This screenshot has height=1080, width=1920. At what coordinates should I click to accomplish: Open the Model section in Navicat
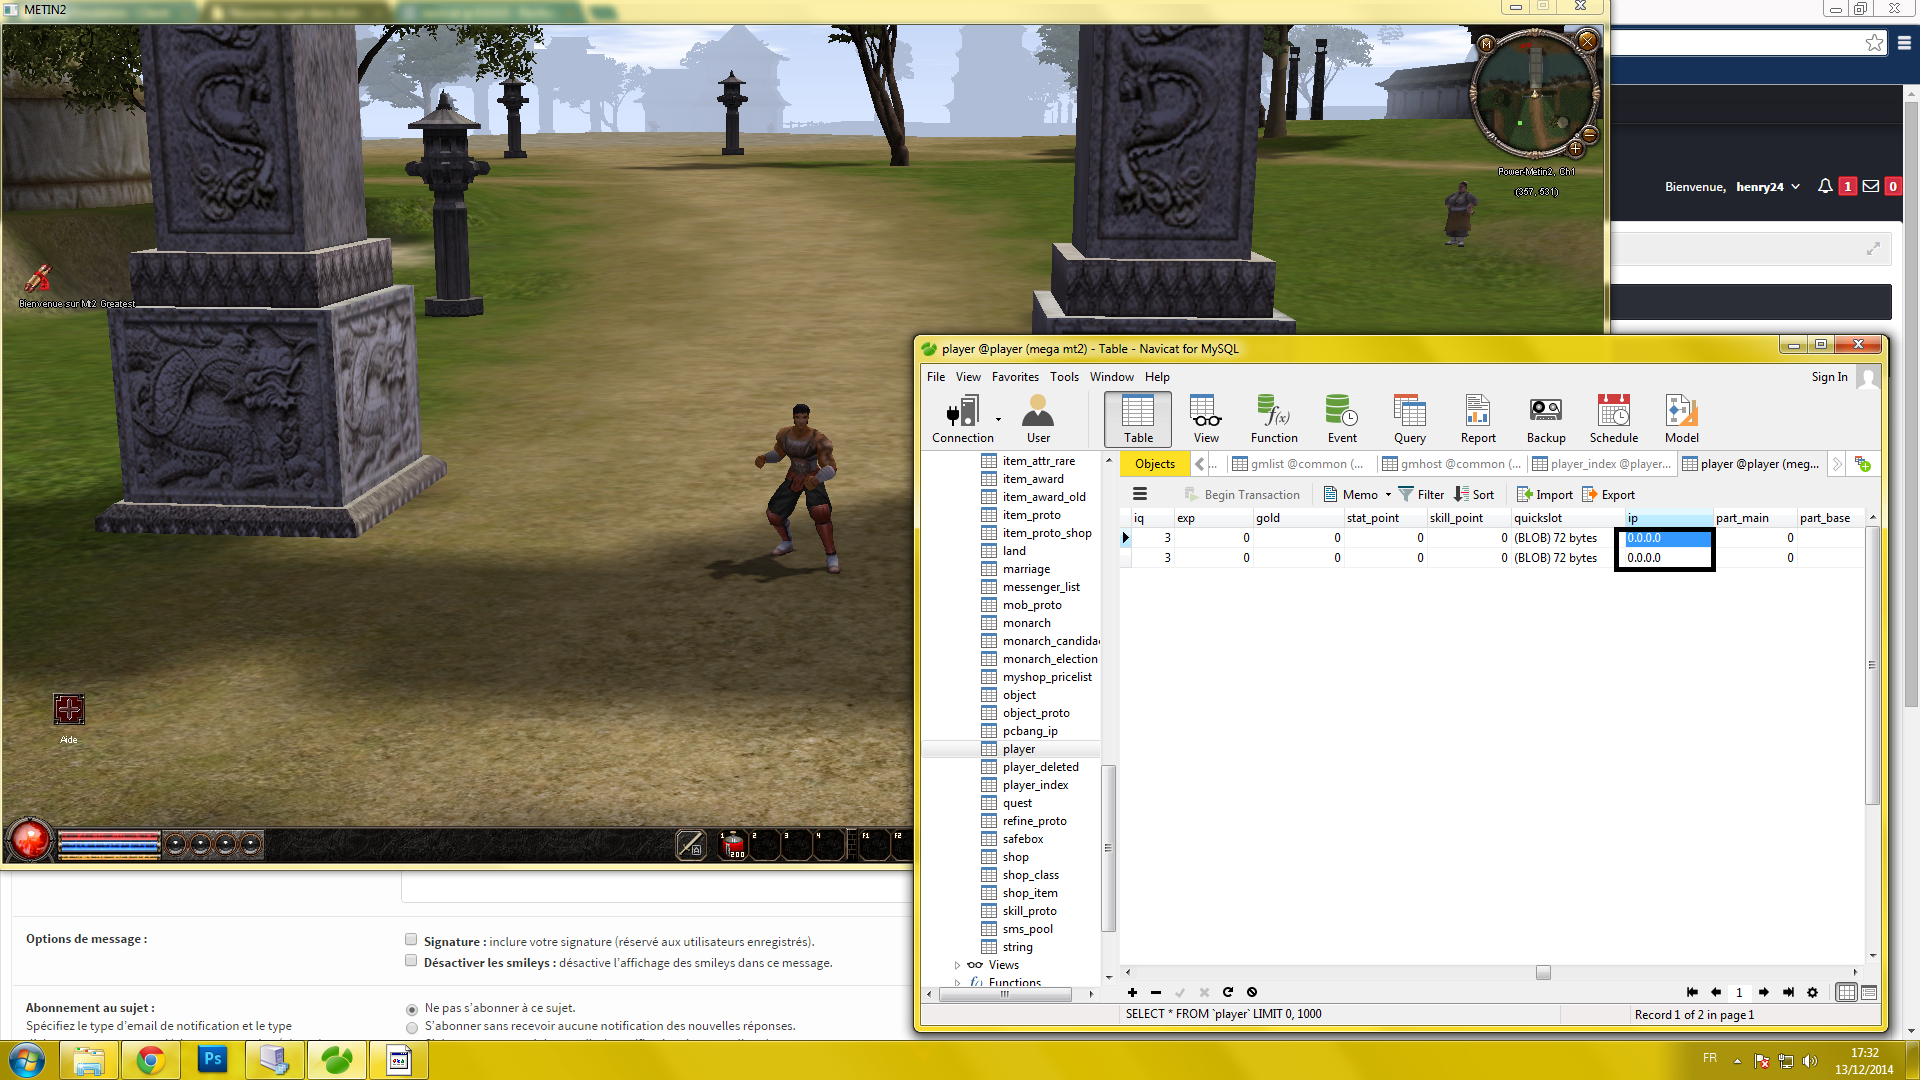(1682, 419)
